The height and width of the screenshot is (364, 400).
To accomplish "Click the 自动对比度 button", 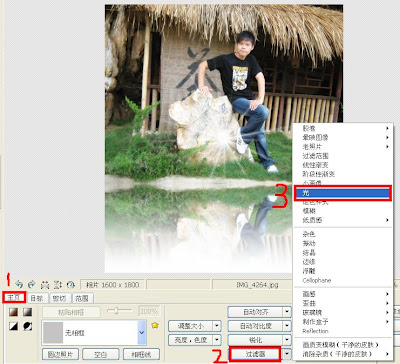I will (x=255, y=326).
